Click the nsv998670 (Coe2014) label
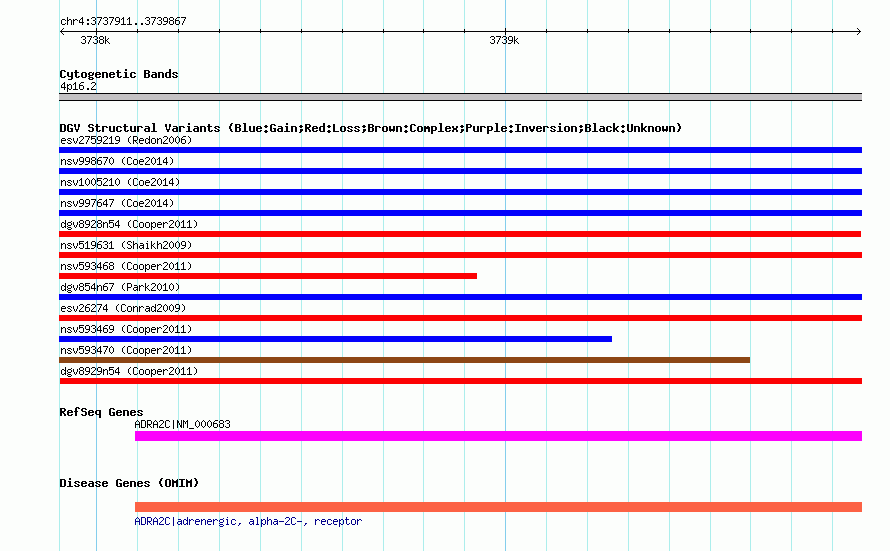 point(117,161)
